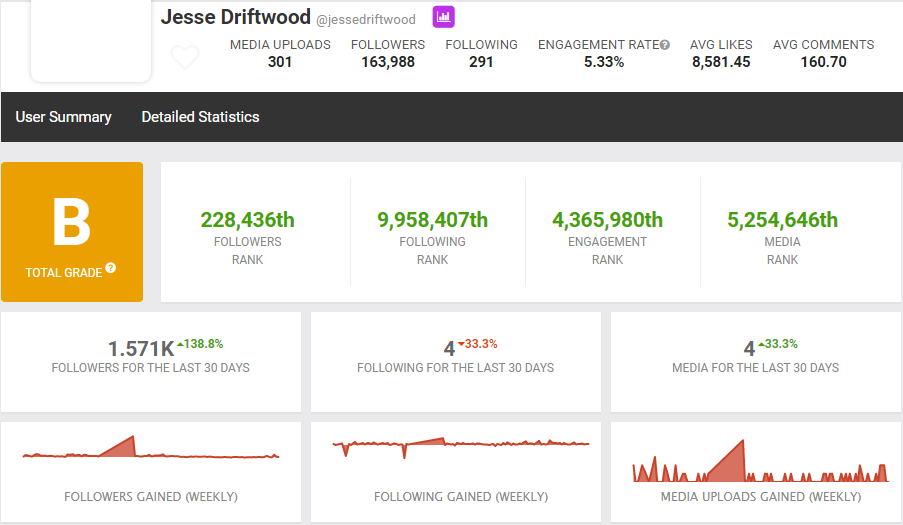Click the following for the last 30 days card
Image resolution: width=903 pixels, height=525 pixels.
pos(455,361)
